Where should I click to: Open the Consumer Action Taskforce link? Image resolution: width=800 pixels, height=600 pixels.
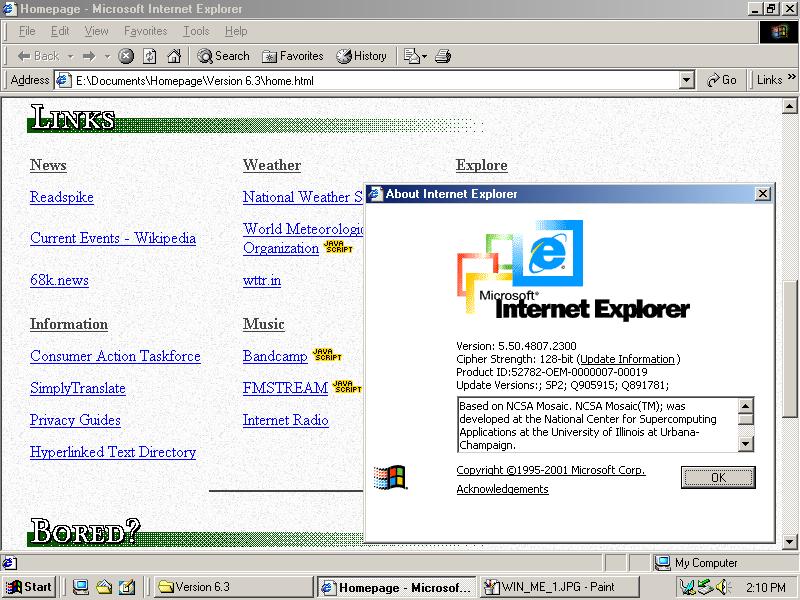point(115,356)
